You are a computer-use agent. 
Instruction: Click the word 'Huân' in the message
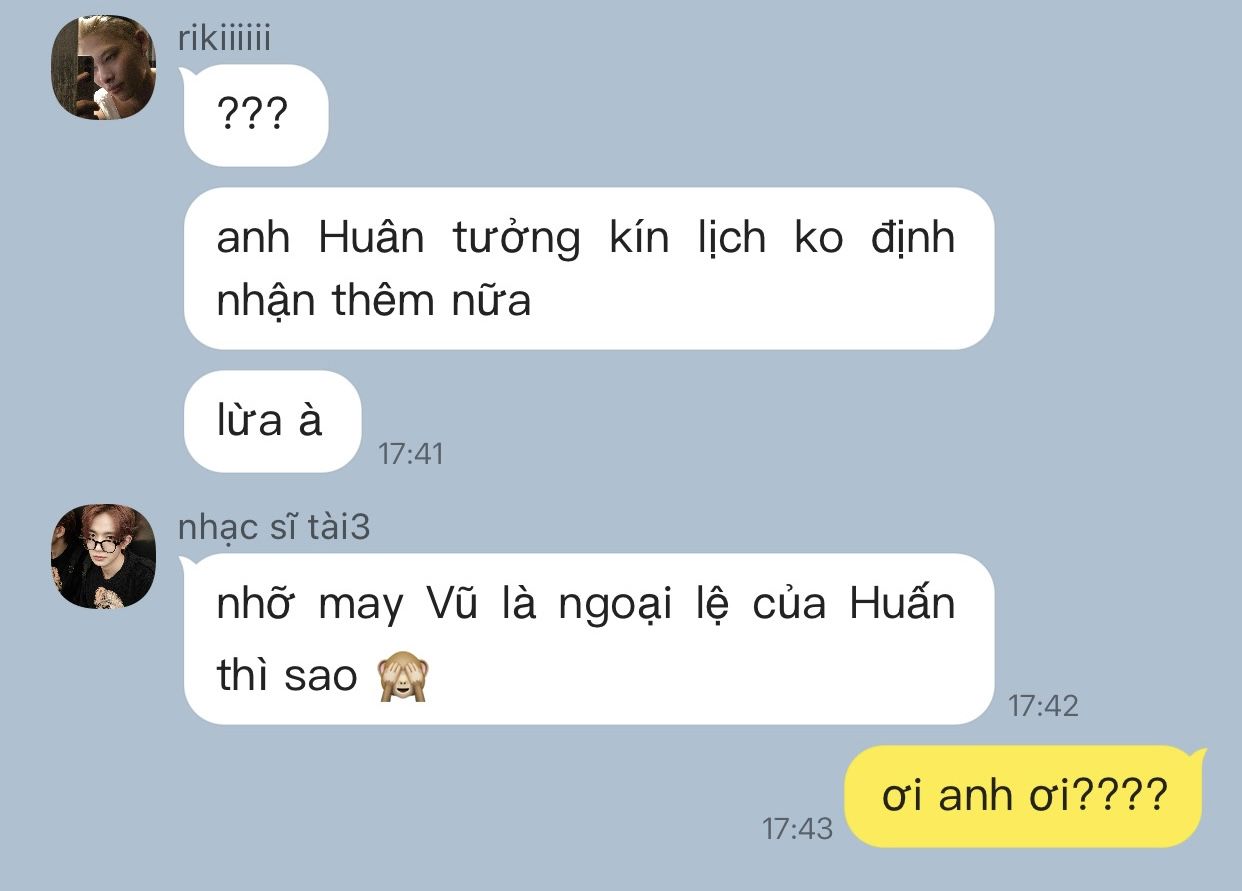point(371,239)
